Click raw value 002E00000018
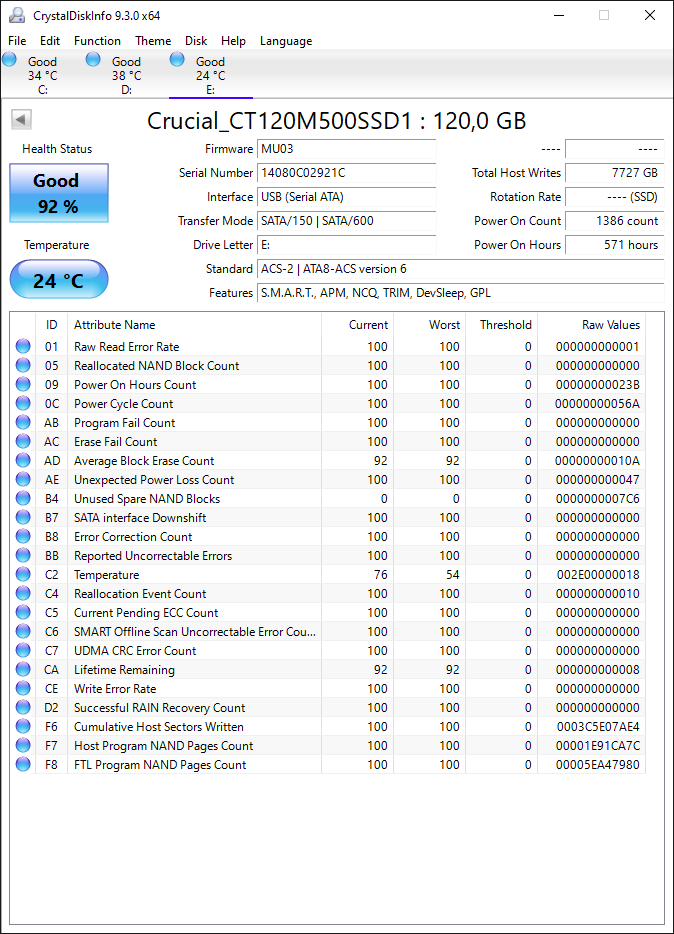 coord(598,574)
